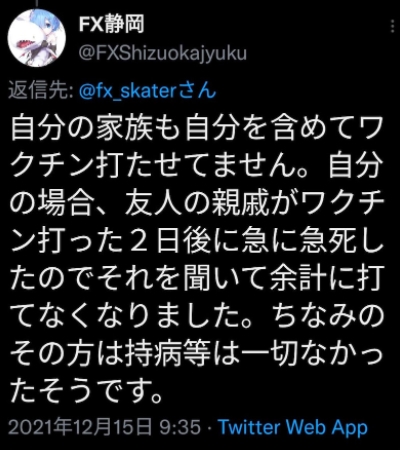This screenshot has height=450, width=400.
Task: Click tweet line starting たのでそれを聞いて
Action: pos(197,278)
